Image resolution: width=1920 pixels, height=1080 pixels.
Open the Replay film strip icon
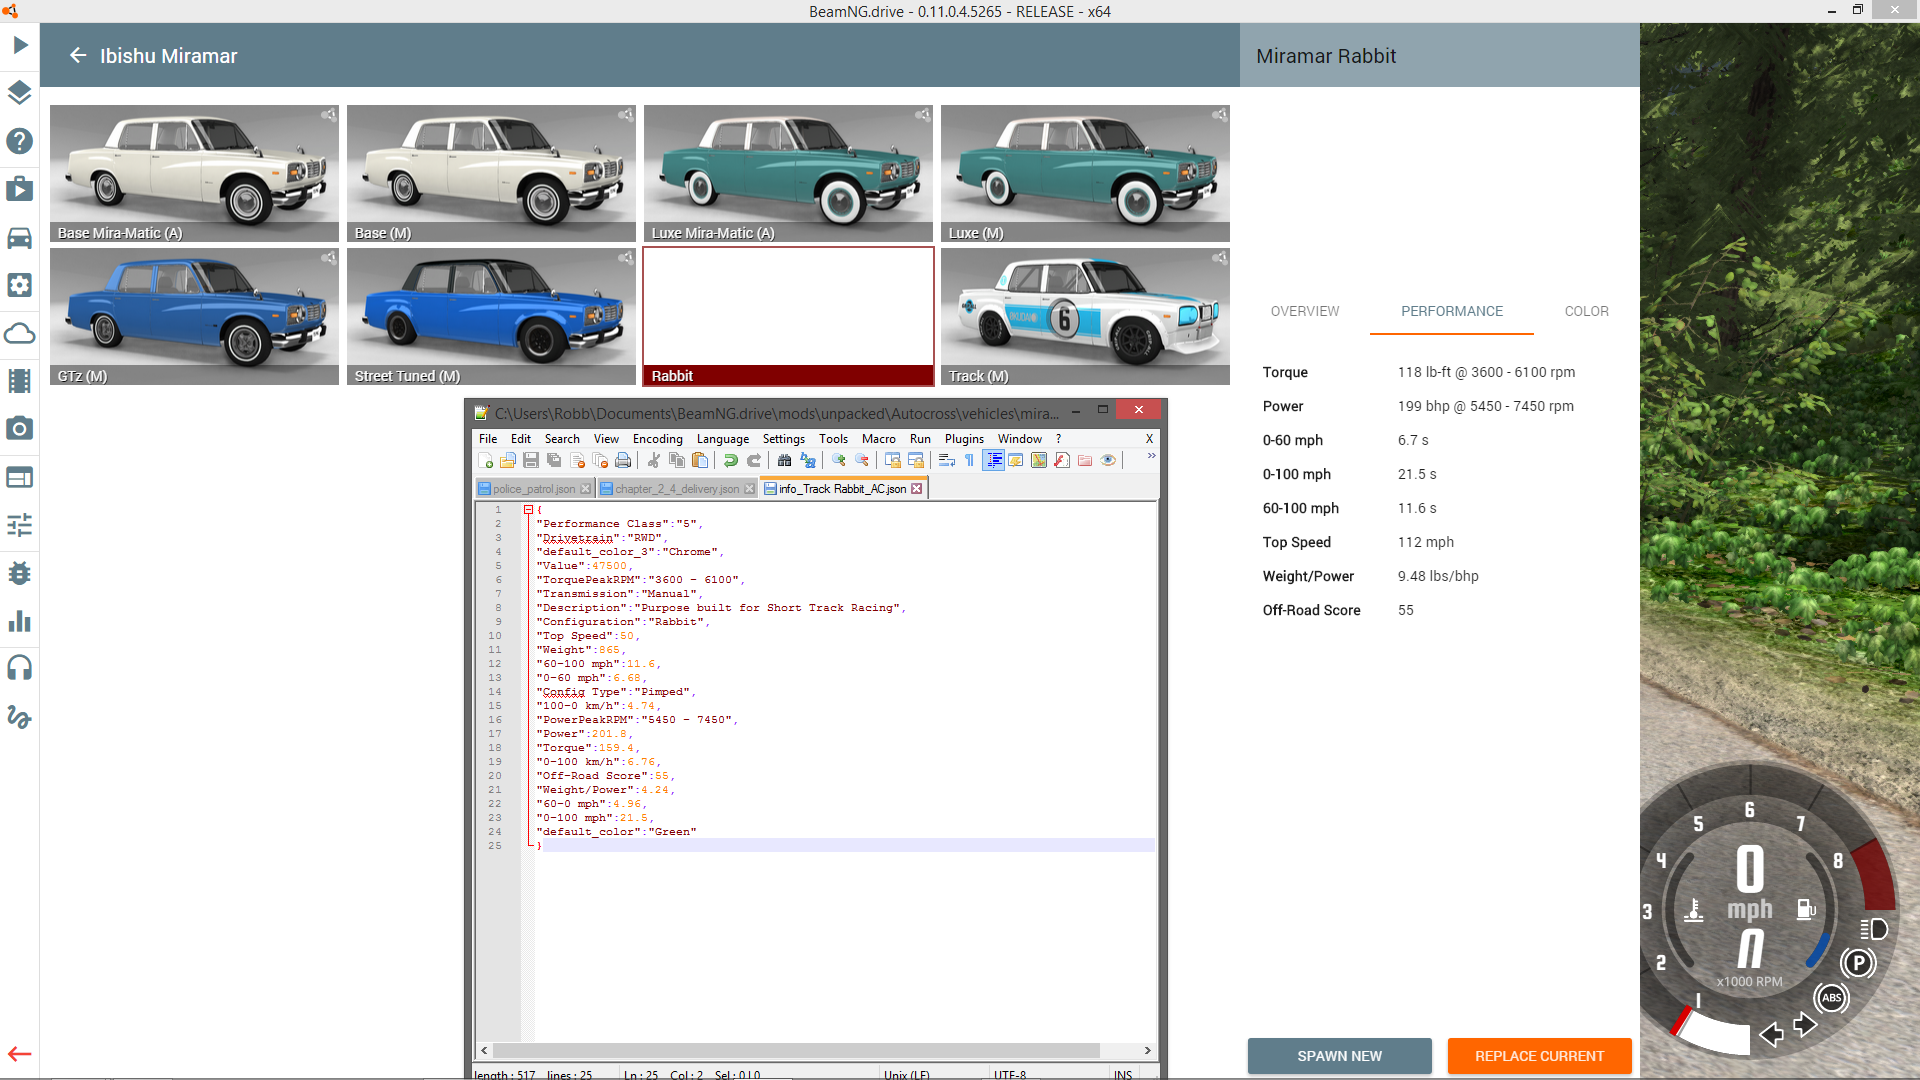20,381
